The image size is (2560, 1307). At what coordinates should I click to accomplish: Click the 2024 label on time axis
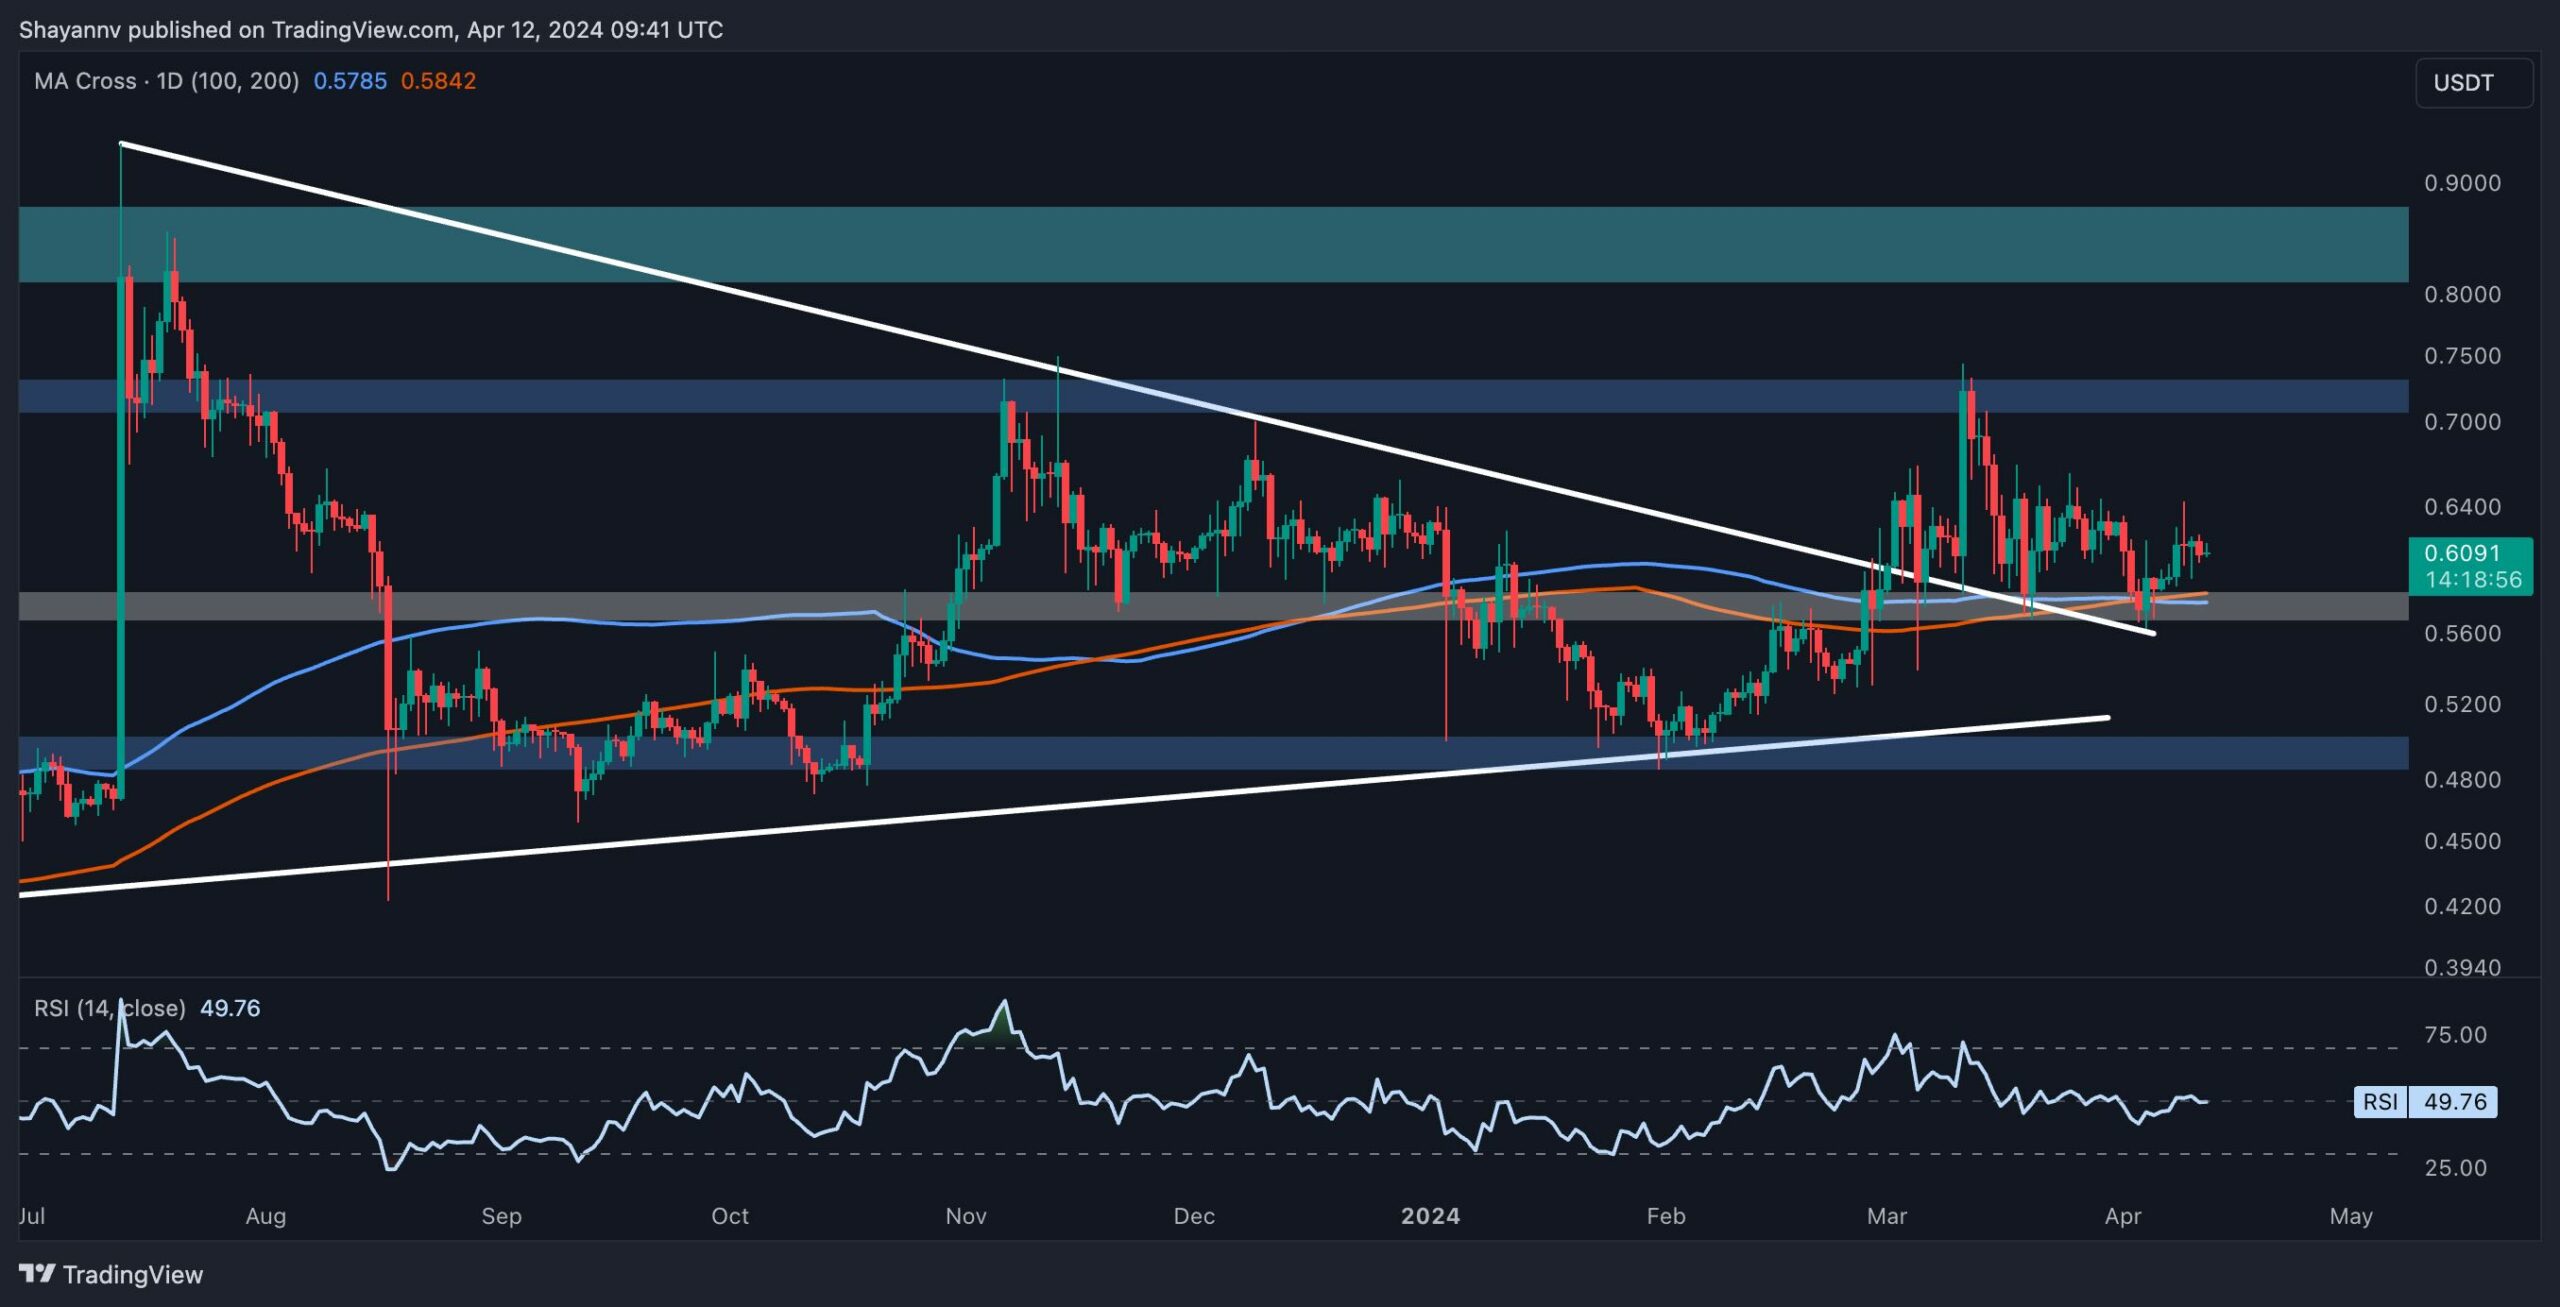1430,1216
